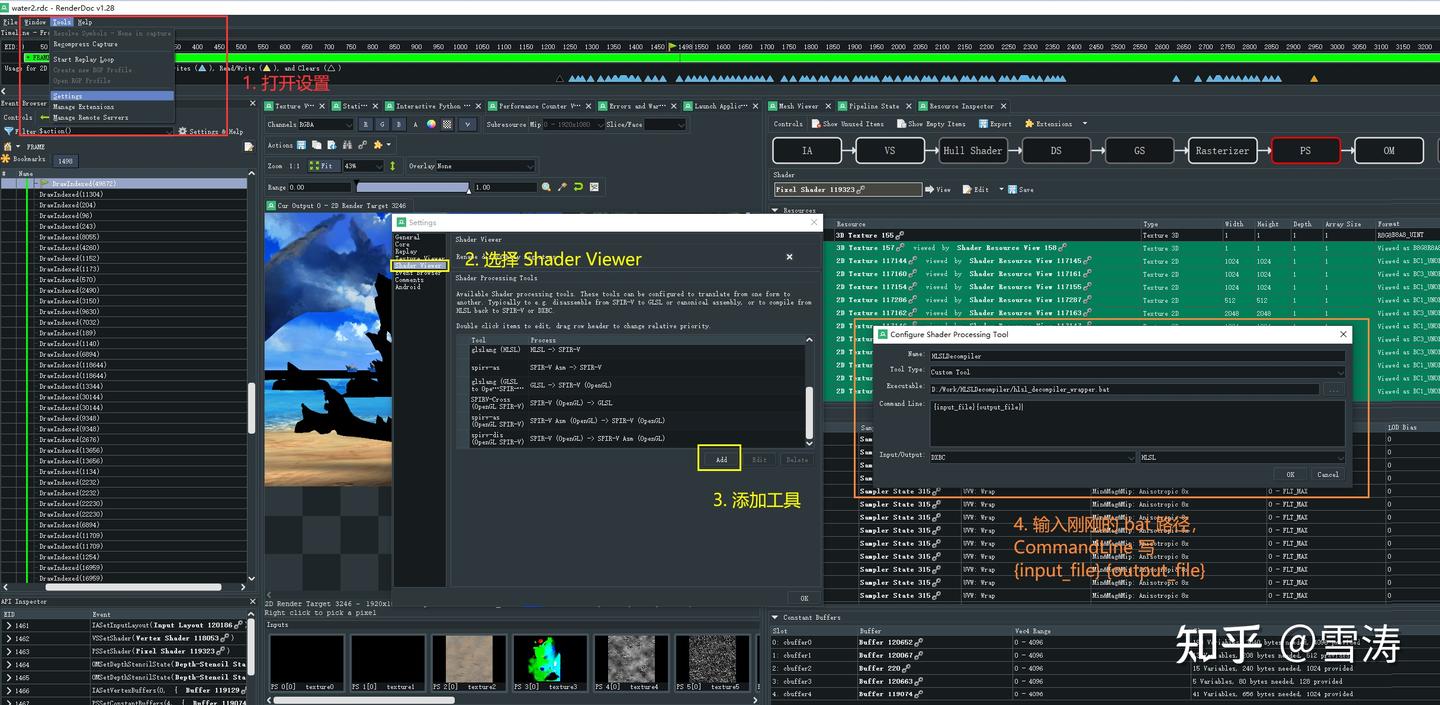Viewport: 1440px width, 705px height.
Task: Click Extensions in Pipeline State toolbar
Action: 1048,124
